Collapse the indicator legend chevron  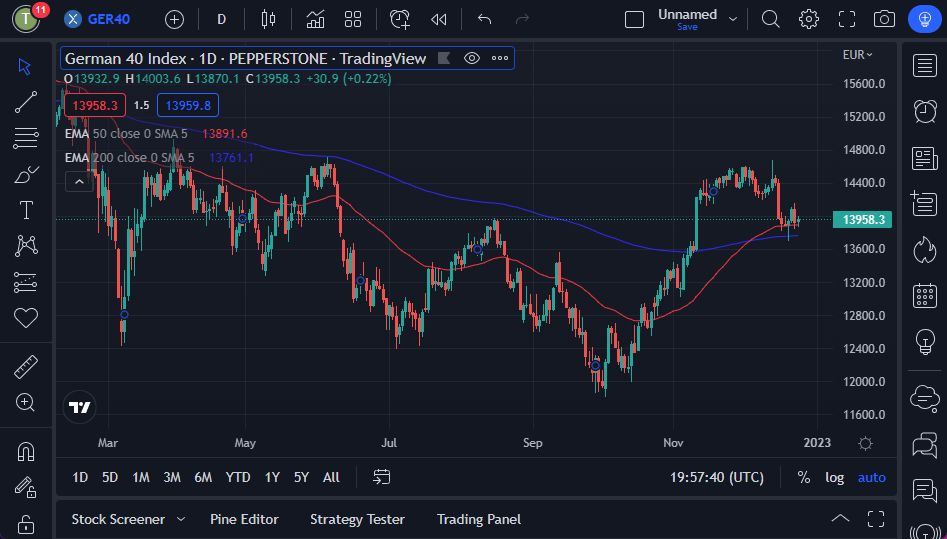tap(78, 181)
